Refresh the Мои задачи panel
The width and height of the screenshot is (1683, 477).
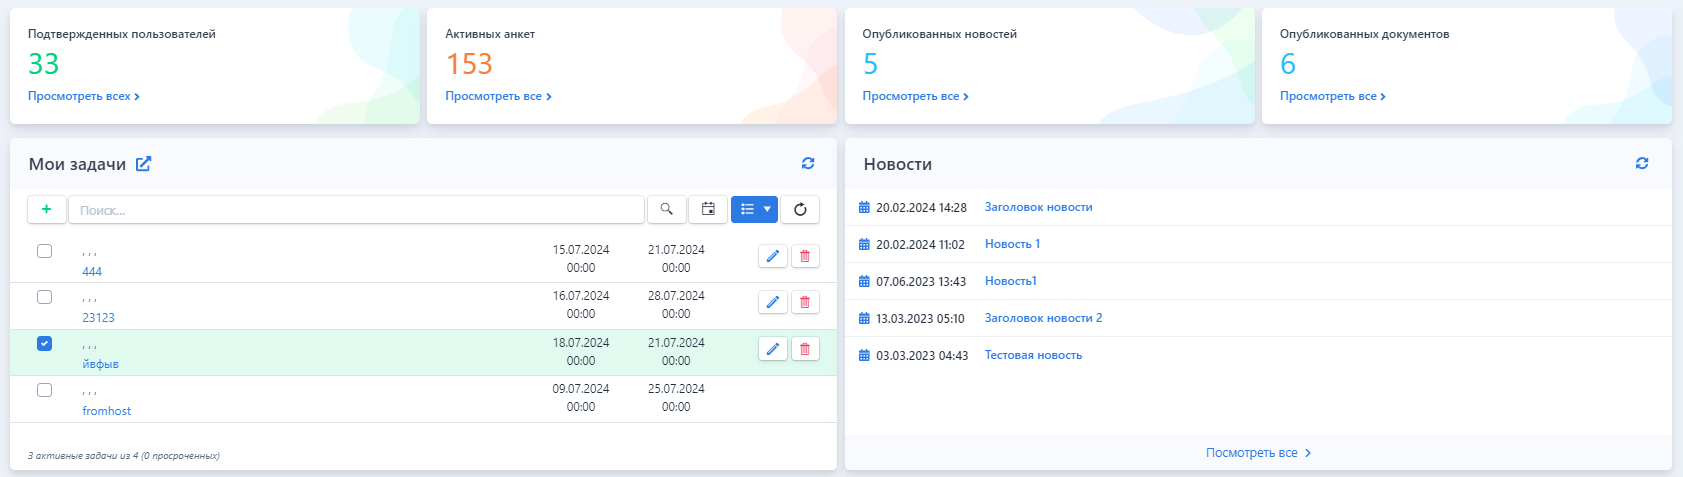[808, 164]
